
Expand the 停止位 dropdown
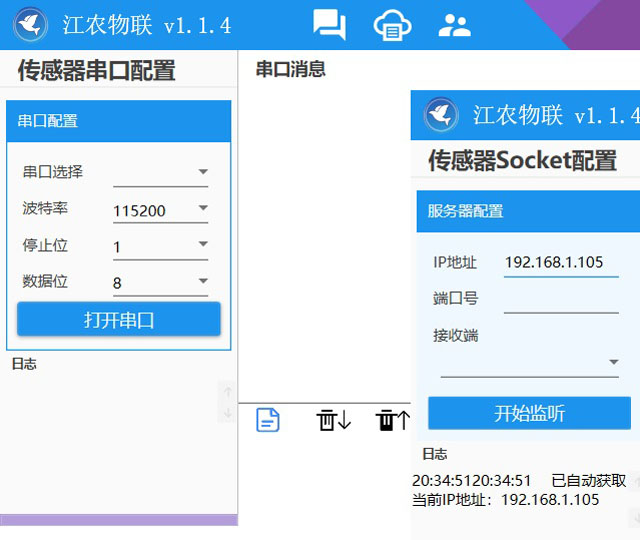160,246
